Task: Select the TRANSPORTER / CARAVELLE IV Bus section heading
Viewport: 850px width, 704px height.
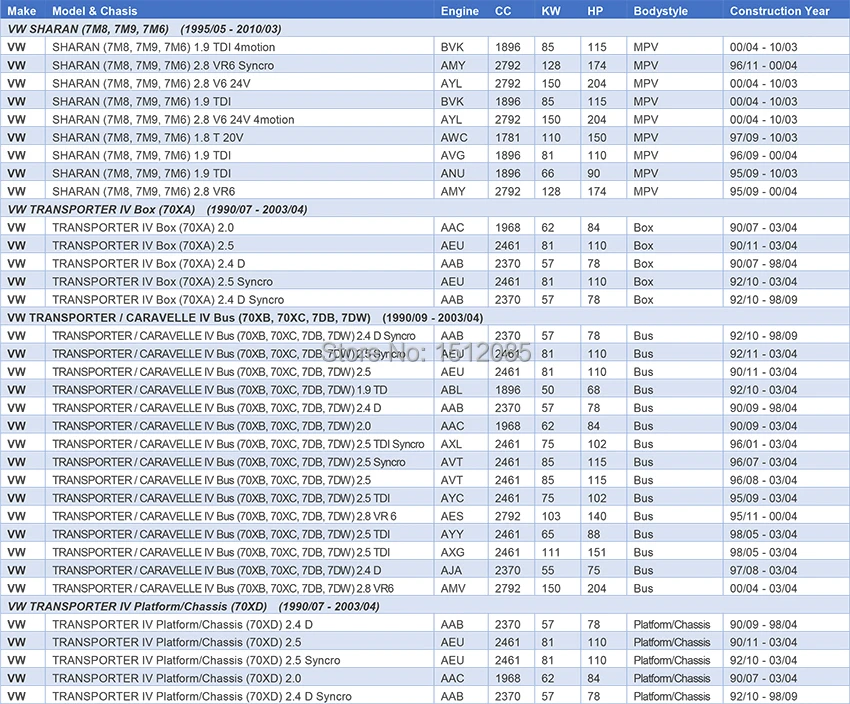Action: coord(245,318)
